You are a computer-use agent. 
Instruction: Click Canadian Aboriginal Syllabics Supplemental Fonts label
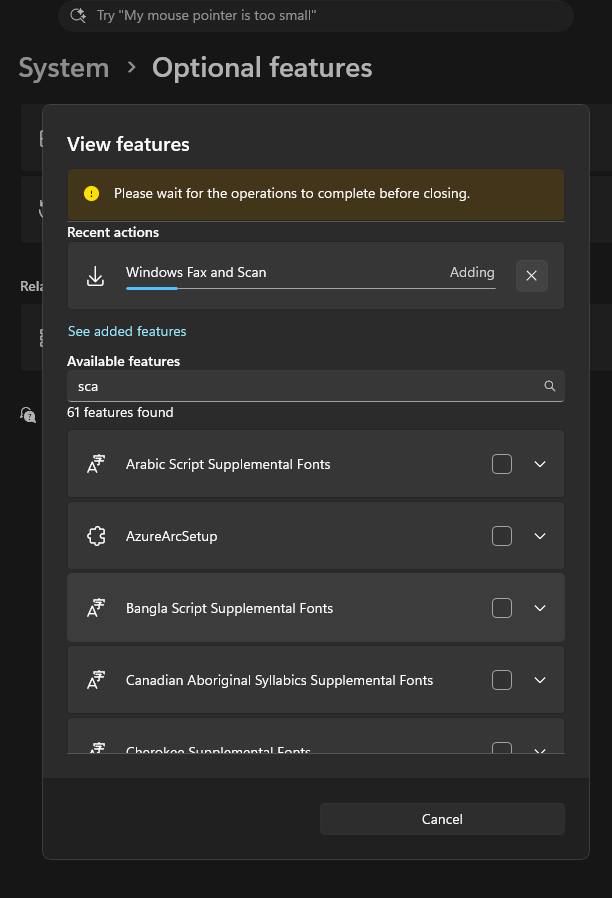279,680
